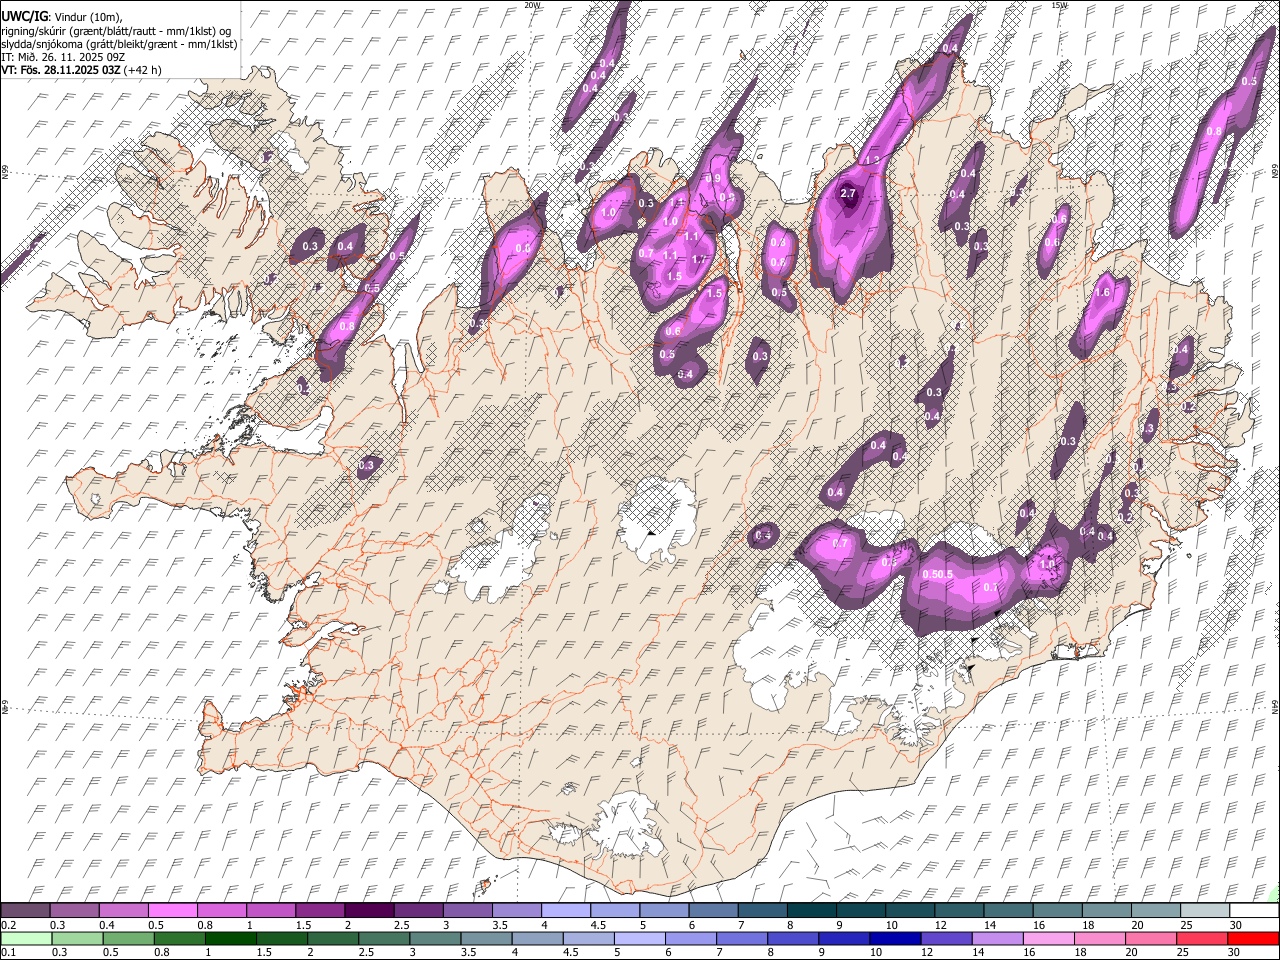This screenshot has height=960, width=1280.
Task: Click the 0.1 label under the bottom legend row
Action: coord(7,953)
